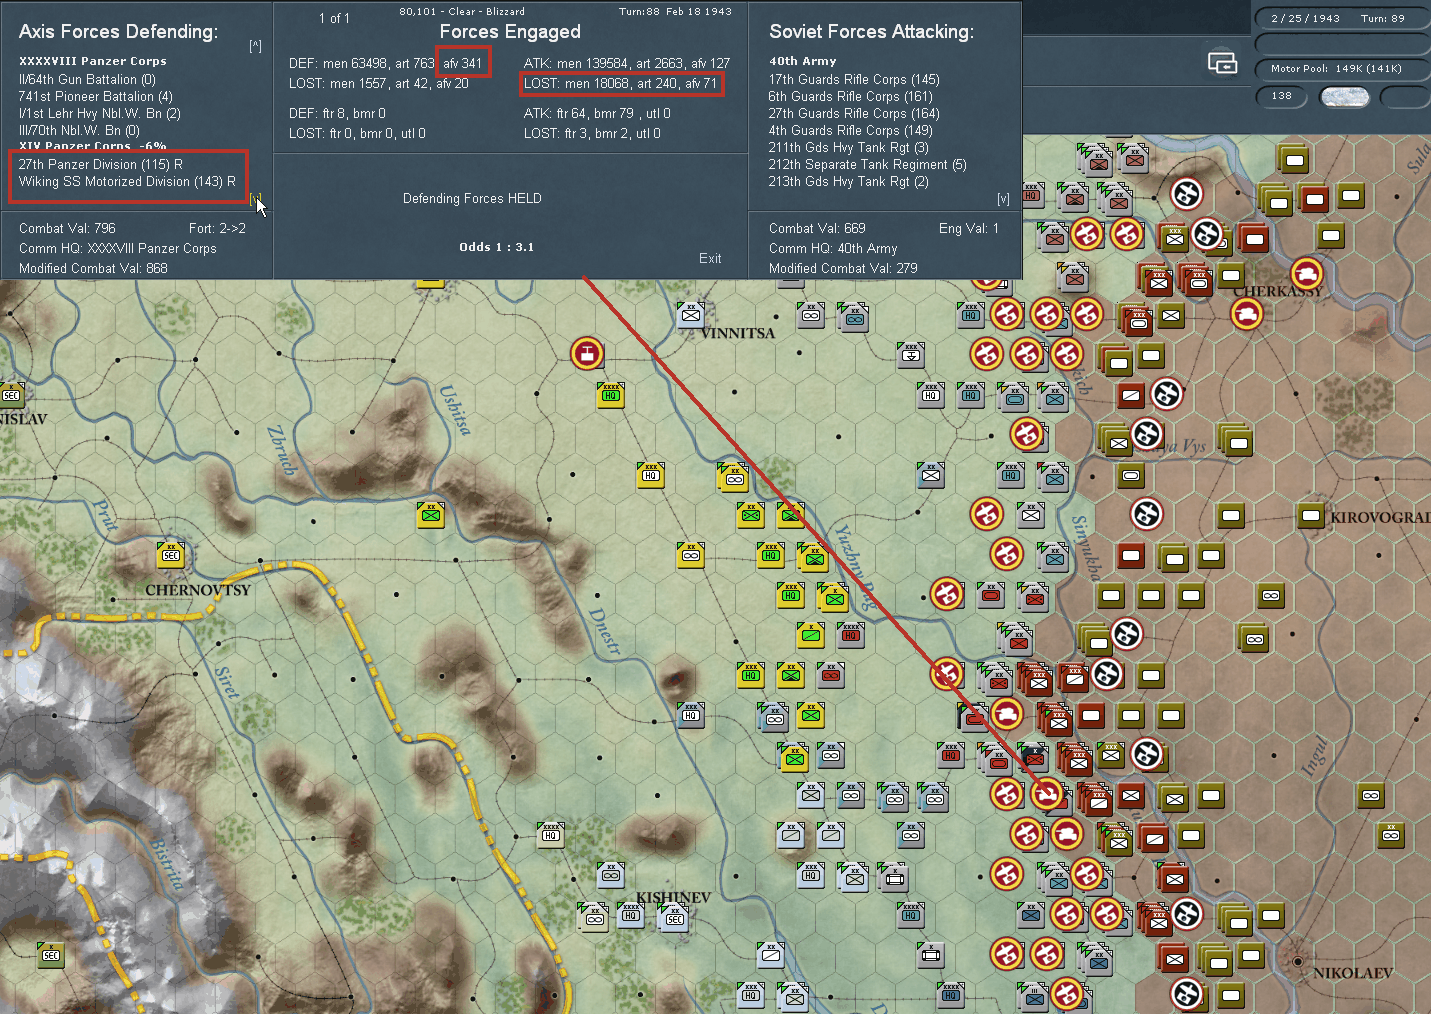Open the II/64th Gun Battalion entry
Viewport: 1431px width, 1014px height.
pos(87,79)
